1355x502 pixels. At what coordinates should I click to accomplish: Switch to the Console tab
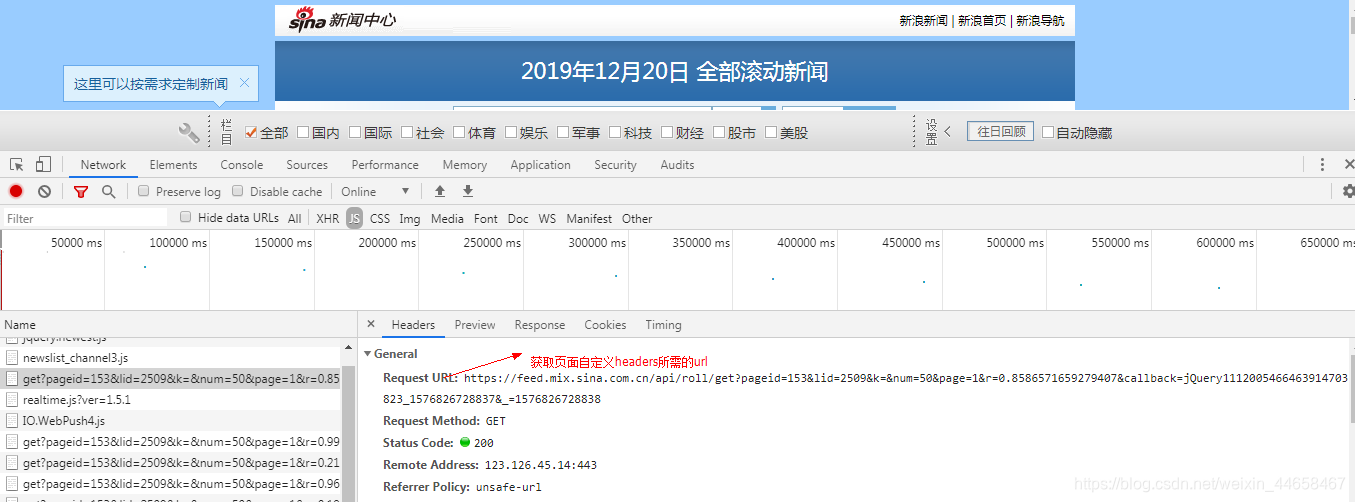tap(242, 165)
